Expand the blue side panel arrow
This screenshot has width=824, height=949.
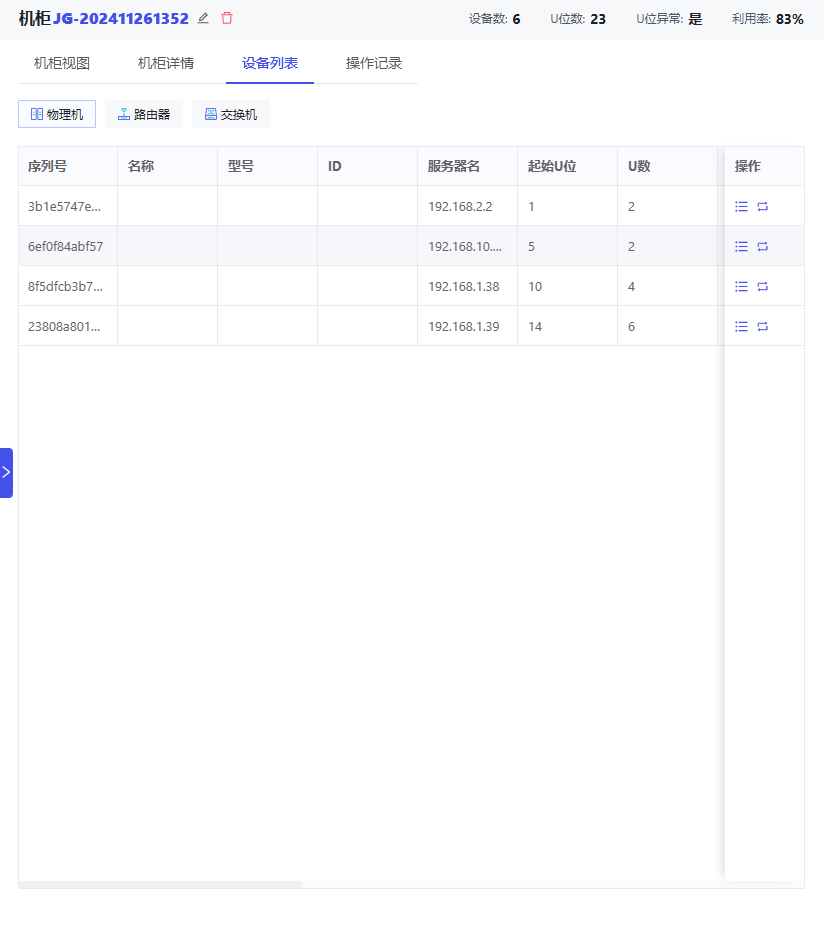pos(6,473)
